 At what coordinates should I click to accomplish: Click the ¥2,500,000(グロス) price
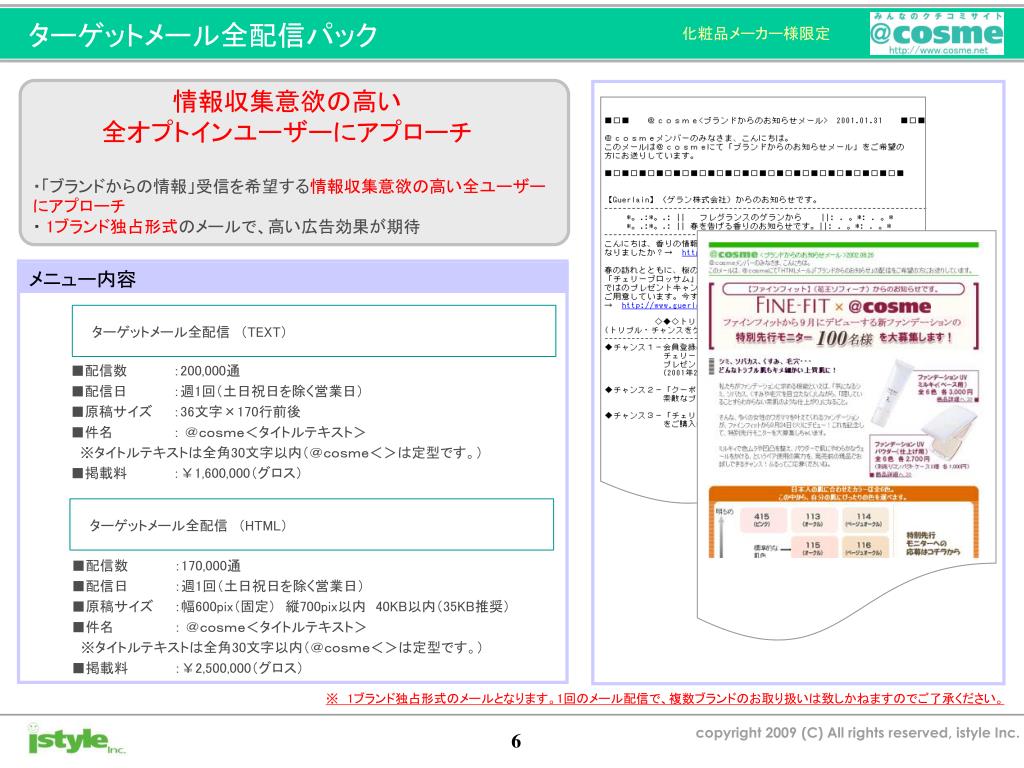(x=242, y=667)
